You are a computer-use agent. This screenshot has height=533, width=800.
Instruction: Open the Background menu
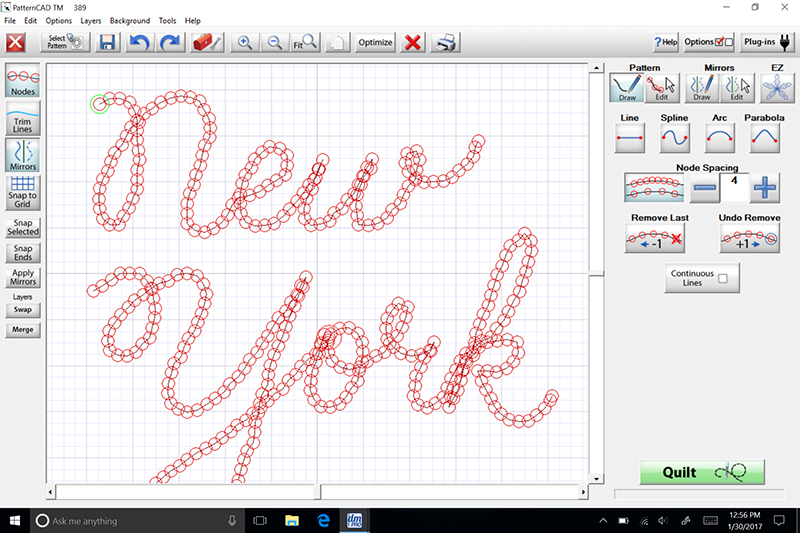point(130,20)
